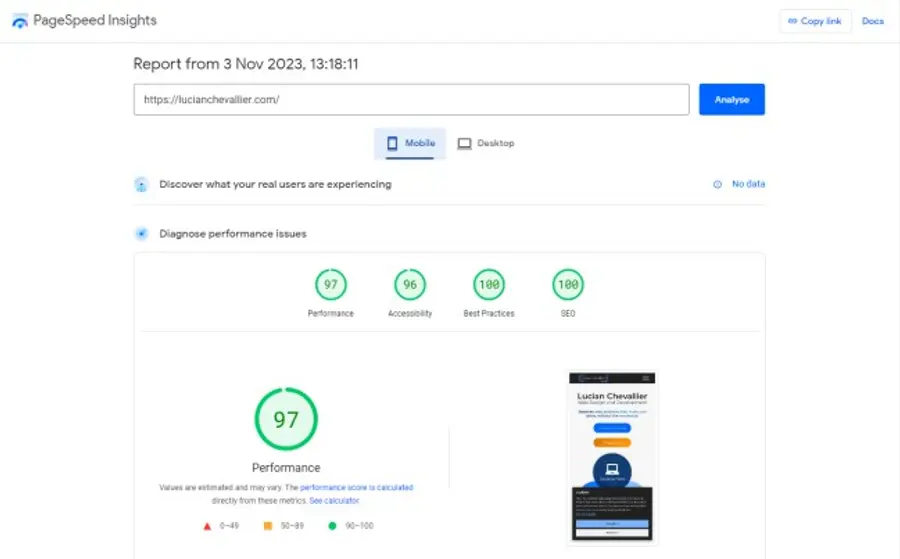
Task: Click the orange square 50–89 legend icon
Action: pyautogui.click(x=267, y=526)
